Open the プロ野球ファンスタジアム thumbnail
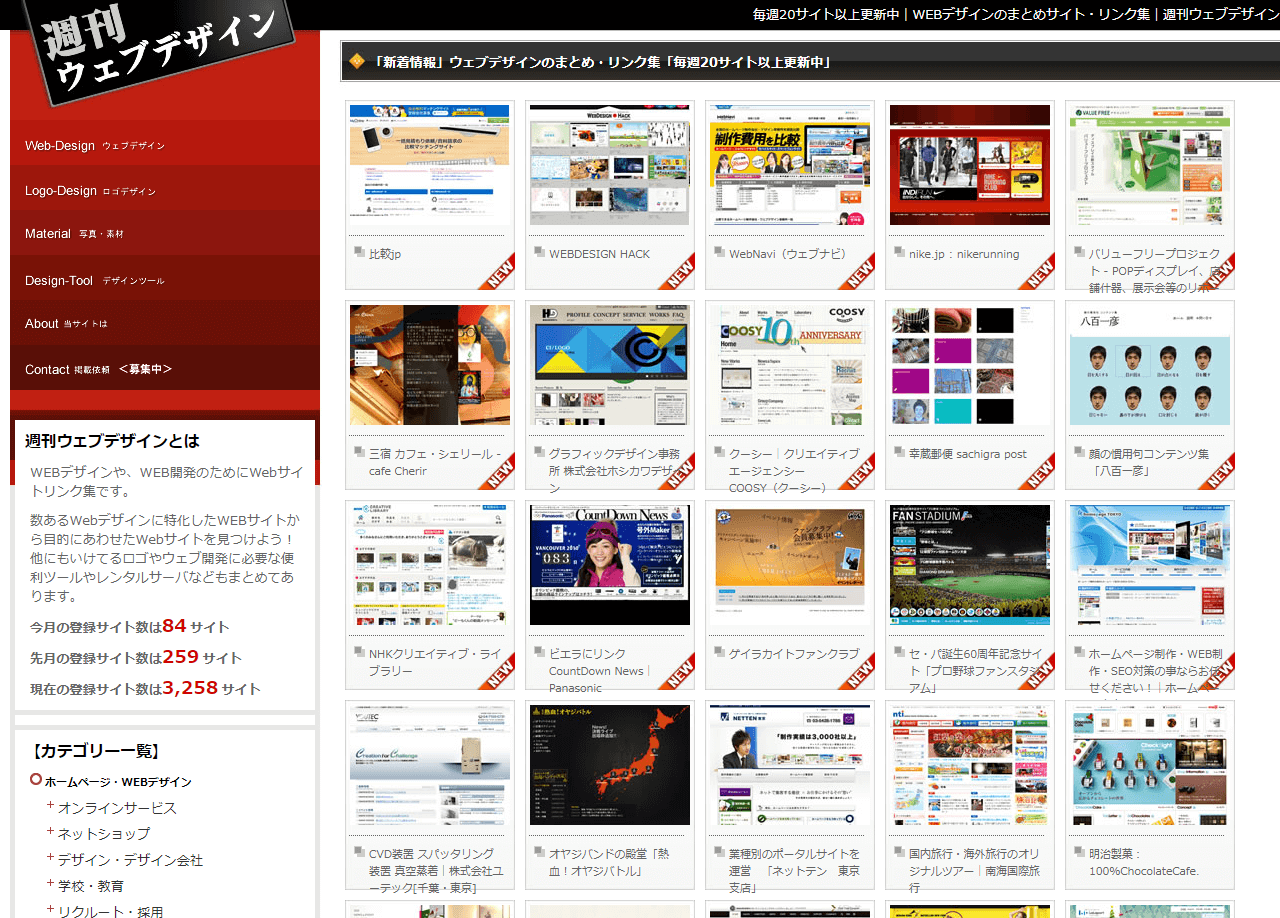The image size is (1280, 918). [x=970, y=565]
